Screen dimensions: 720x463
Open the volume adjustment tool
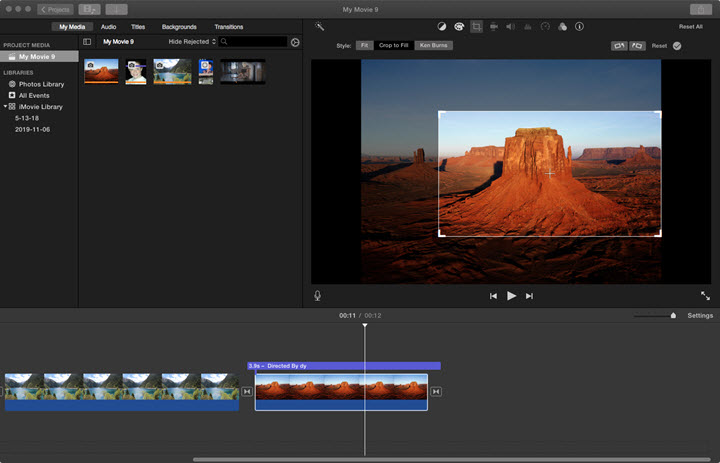tap(510, 27)
